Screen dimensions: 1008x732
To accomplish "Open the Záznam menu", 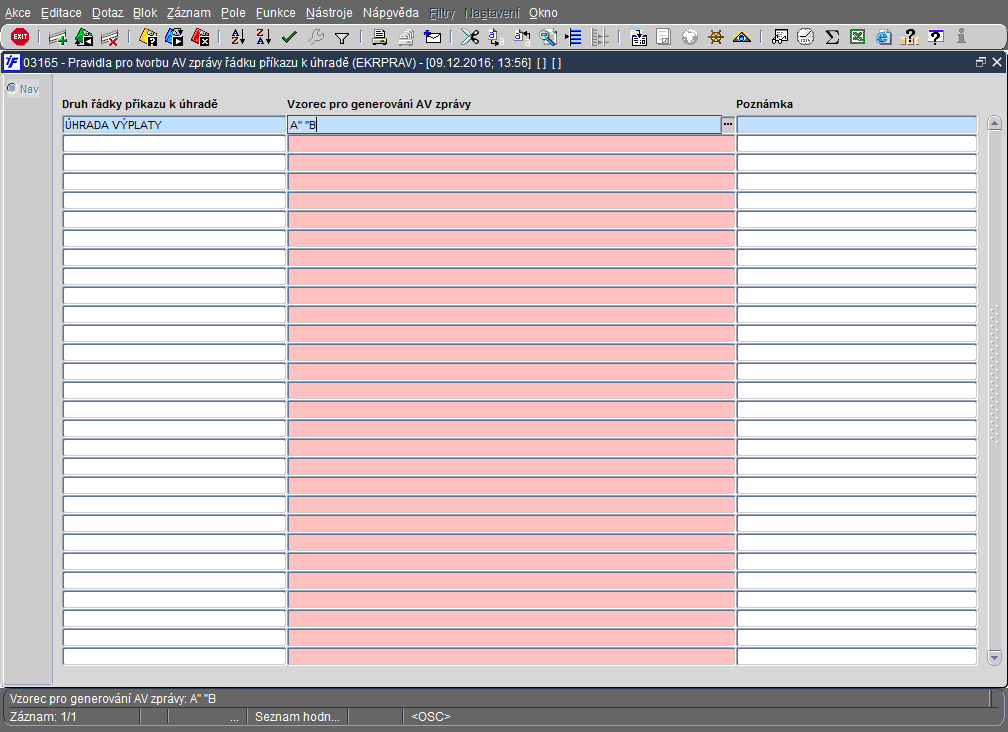I will (188, 13).
